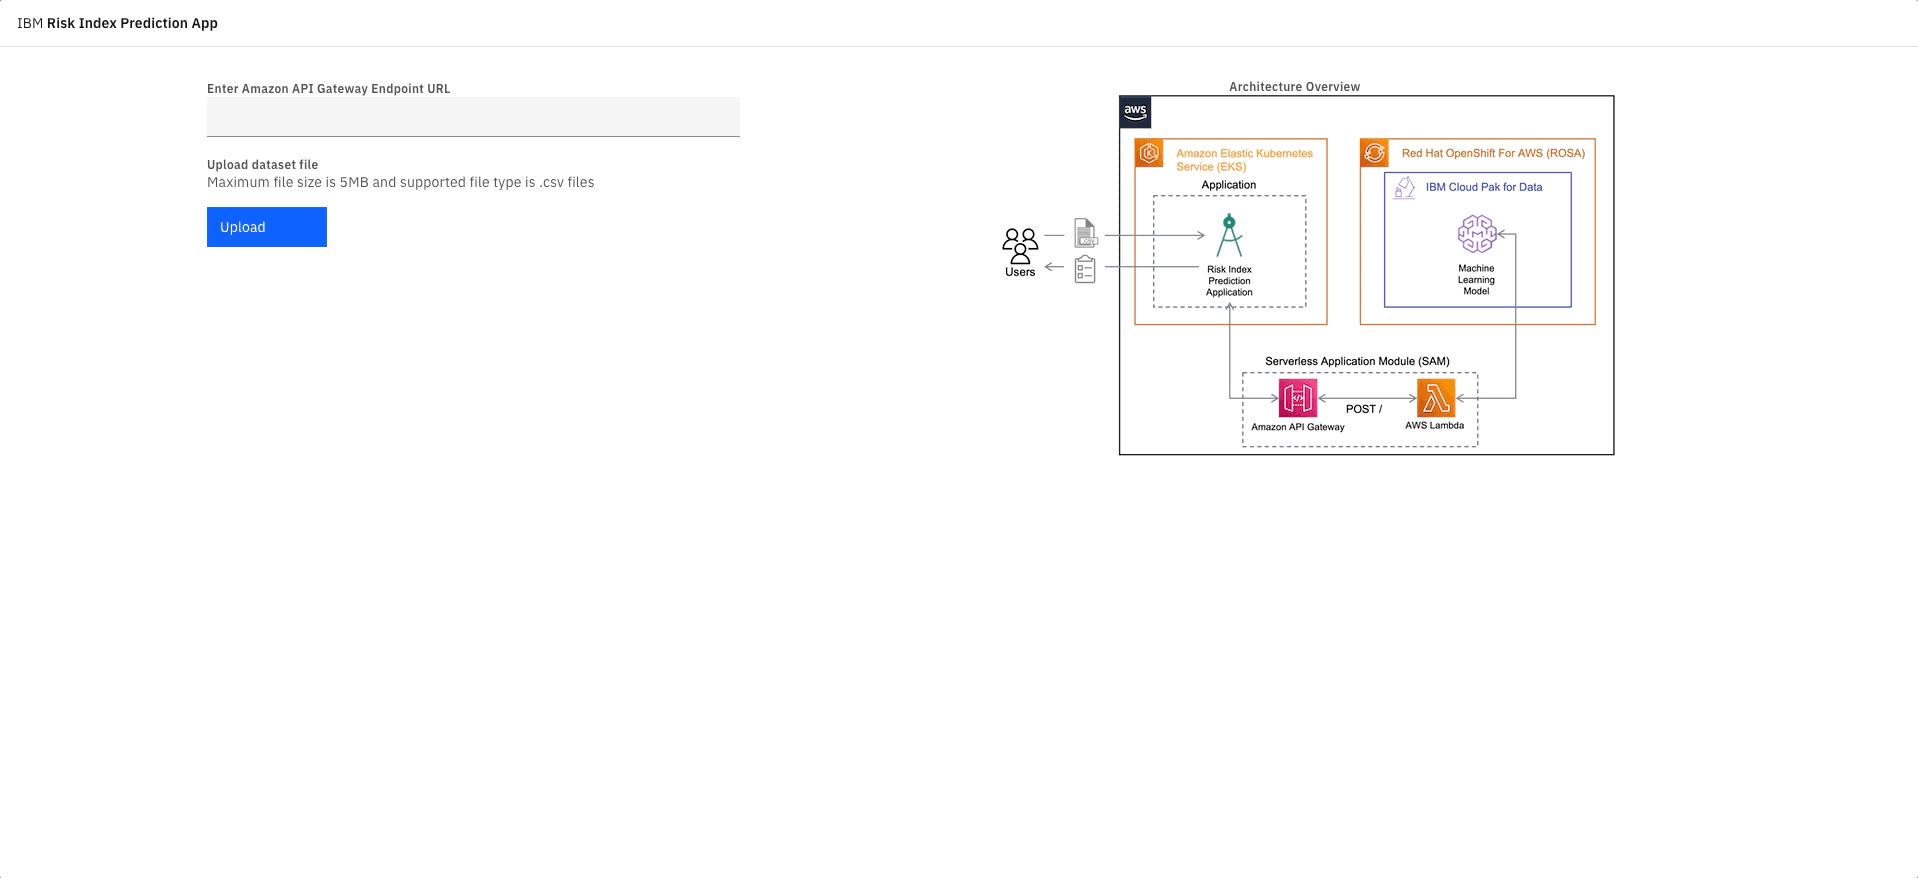Click the Amazon API Gateway icon
The width and height of the screenshot is (1918, 878).
1298,398
